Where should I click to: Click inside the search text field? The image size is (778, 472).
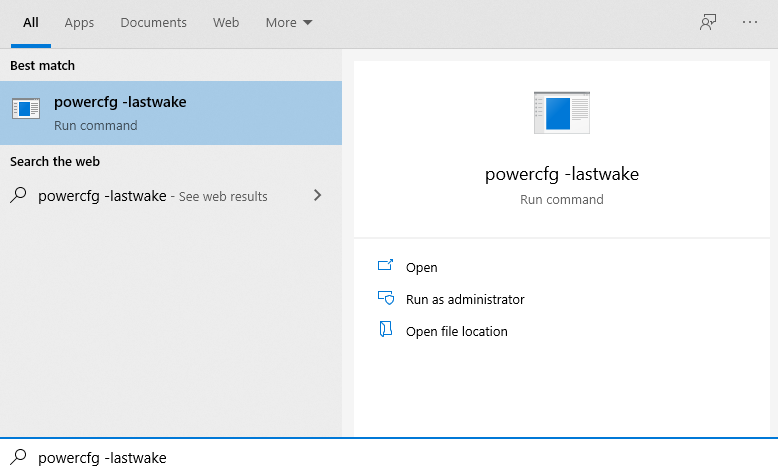click(x=400, y=457)
